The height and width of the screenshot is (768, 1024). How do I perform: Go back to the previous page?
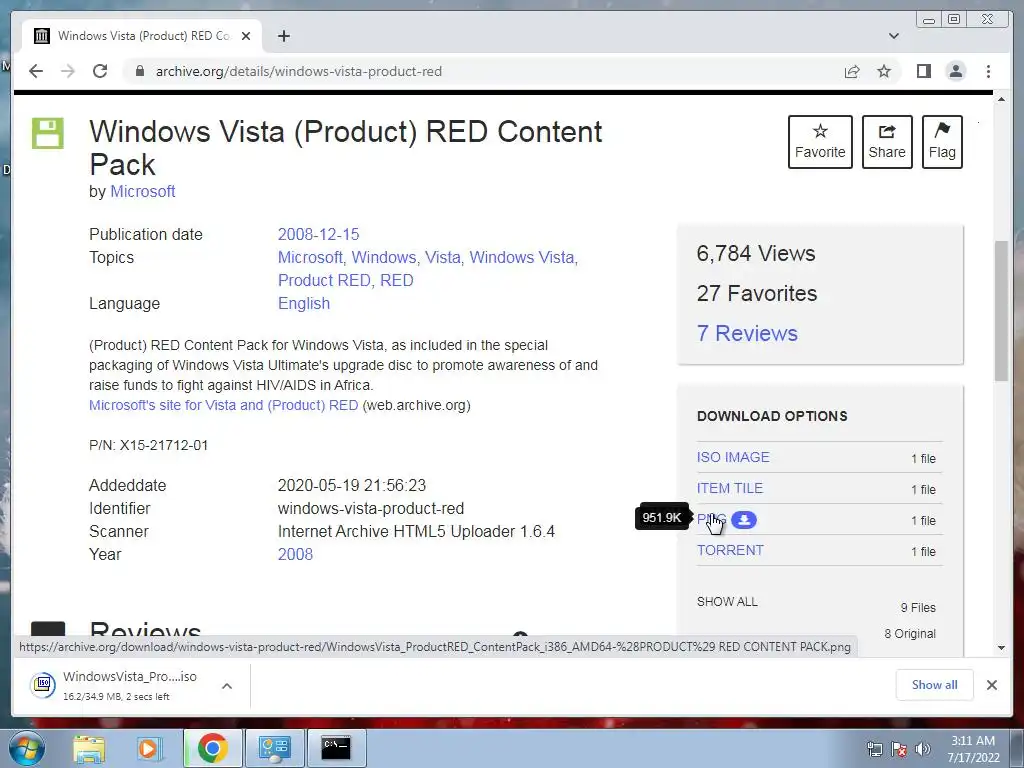(x=36, y=71)
